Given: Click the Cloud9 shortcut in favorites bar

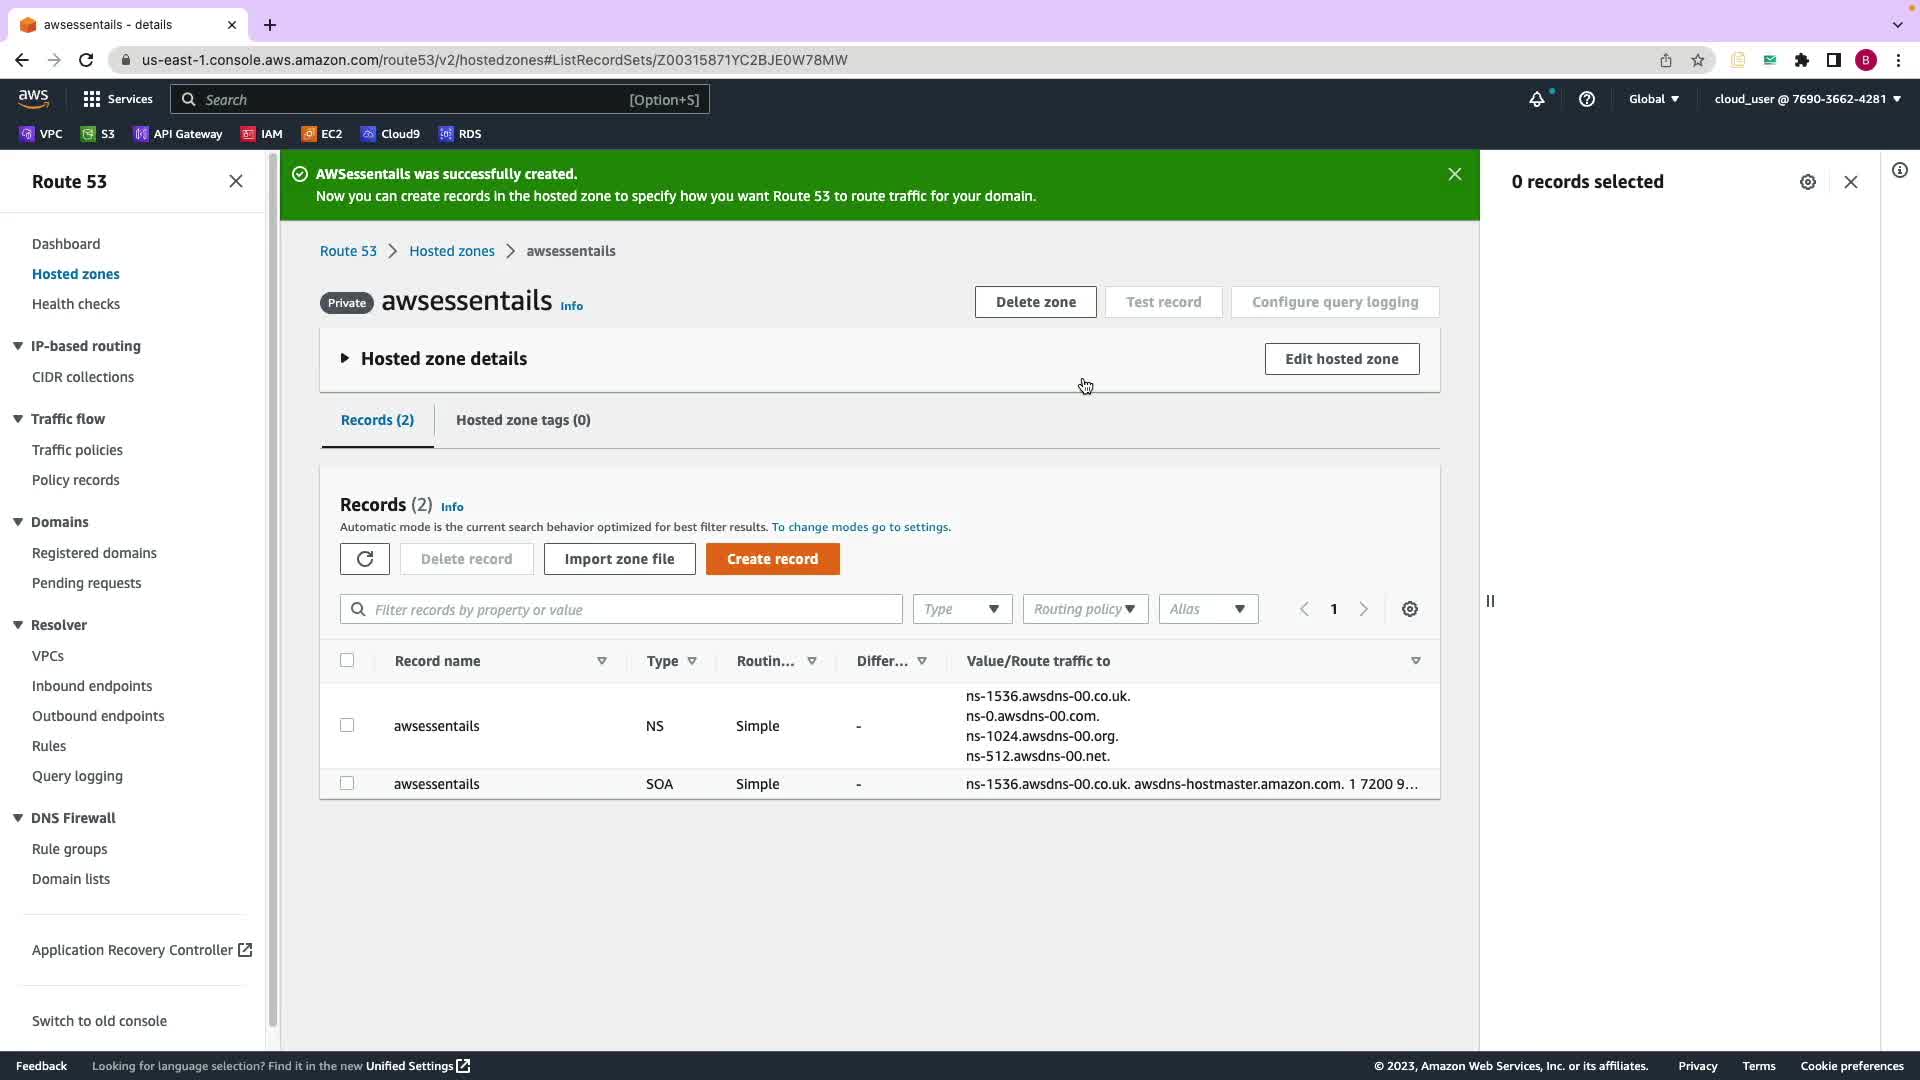Looking at the screenshot, I should 391,134.
